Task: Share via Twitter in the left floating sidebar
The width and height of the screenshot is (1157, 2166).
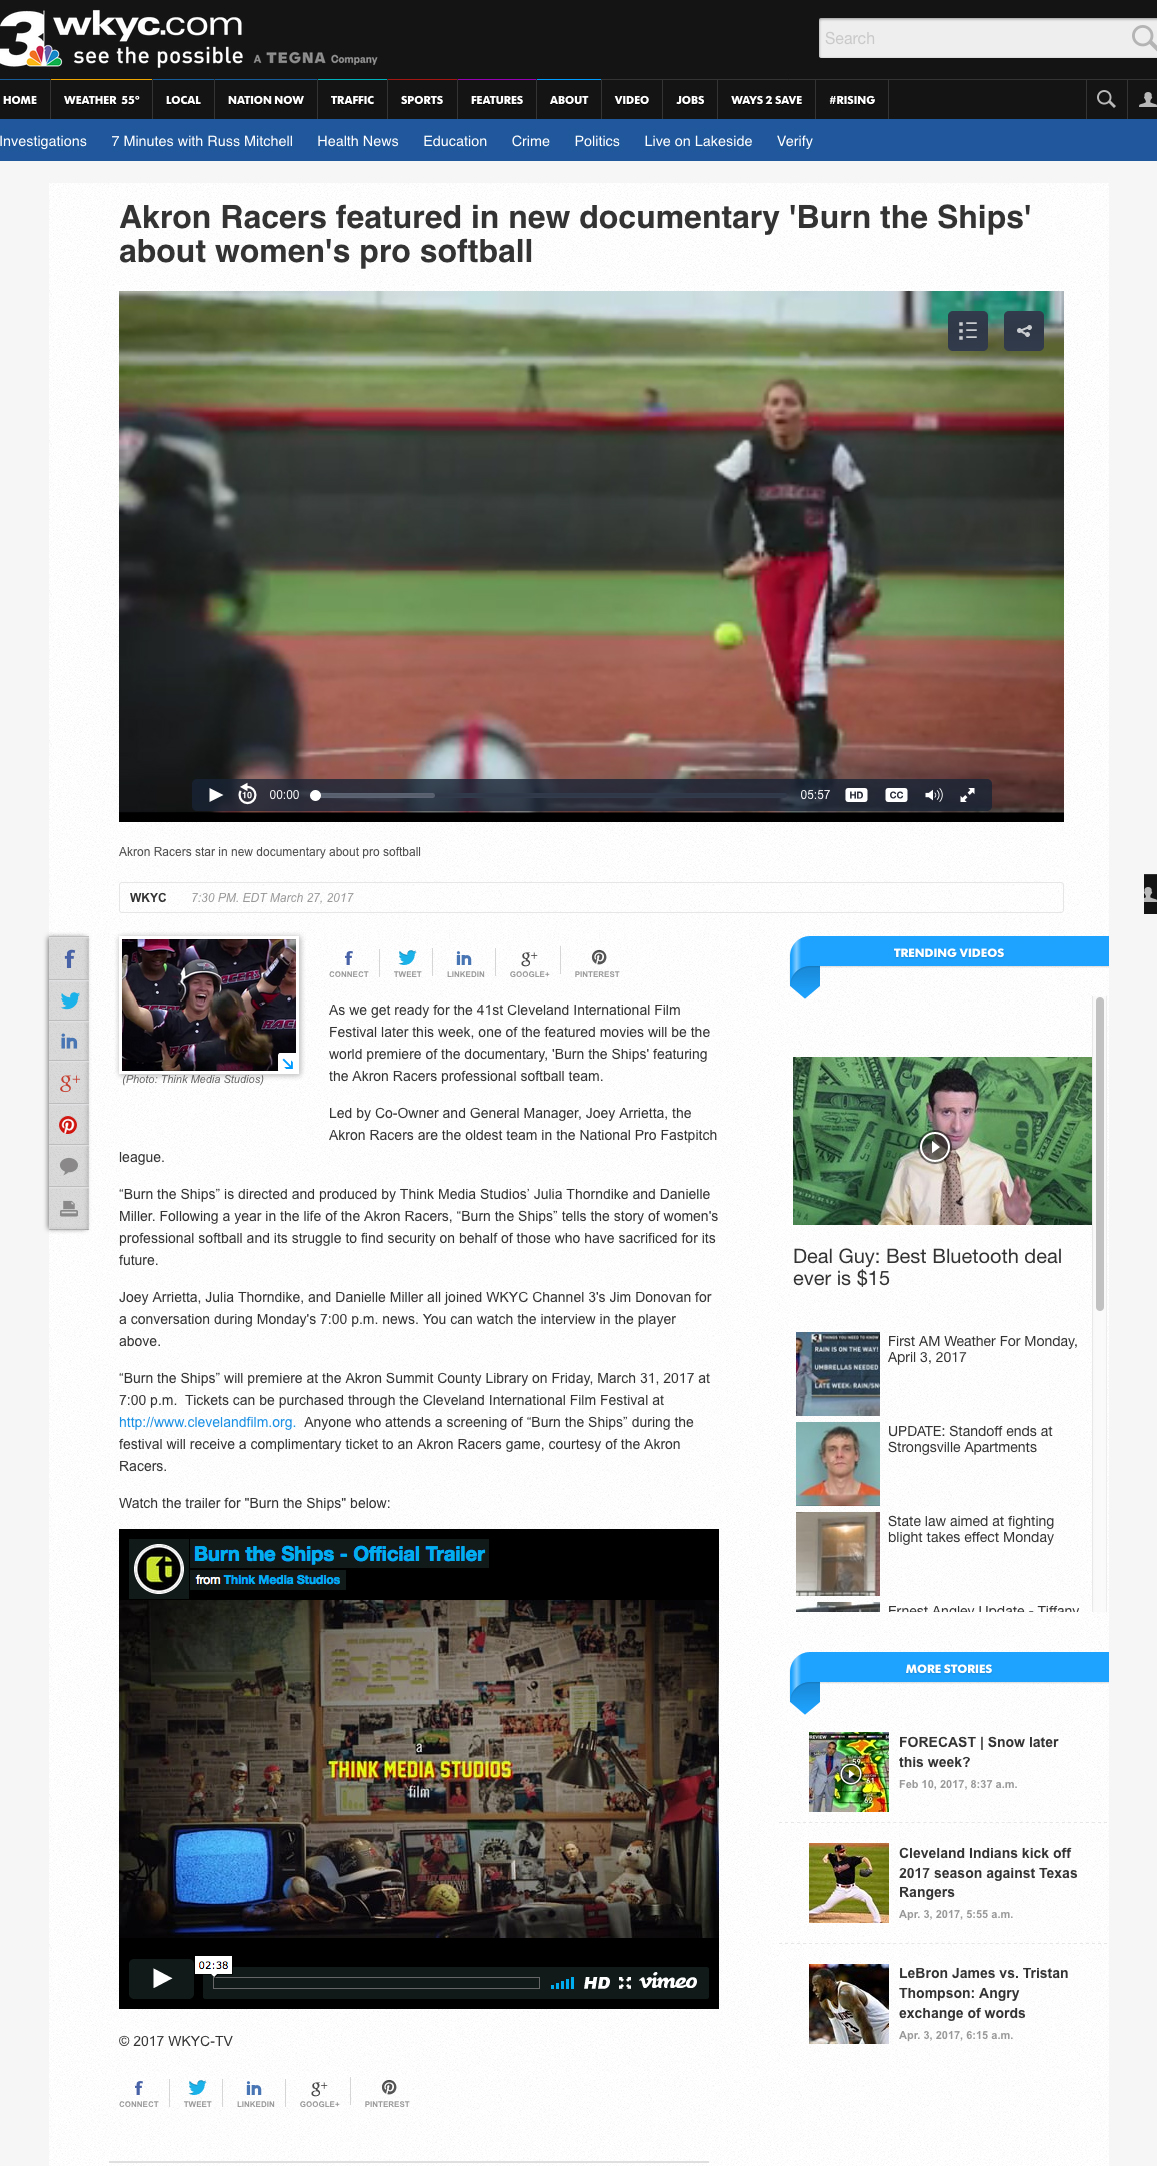Action: point(69,1001)
